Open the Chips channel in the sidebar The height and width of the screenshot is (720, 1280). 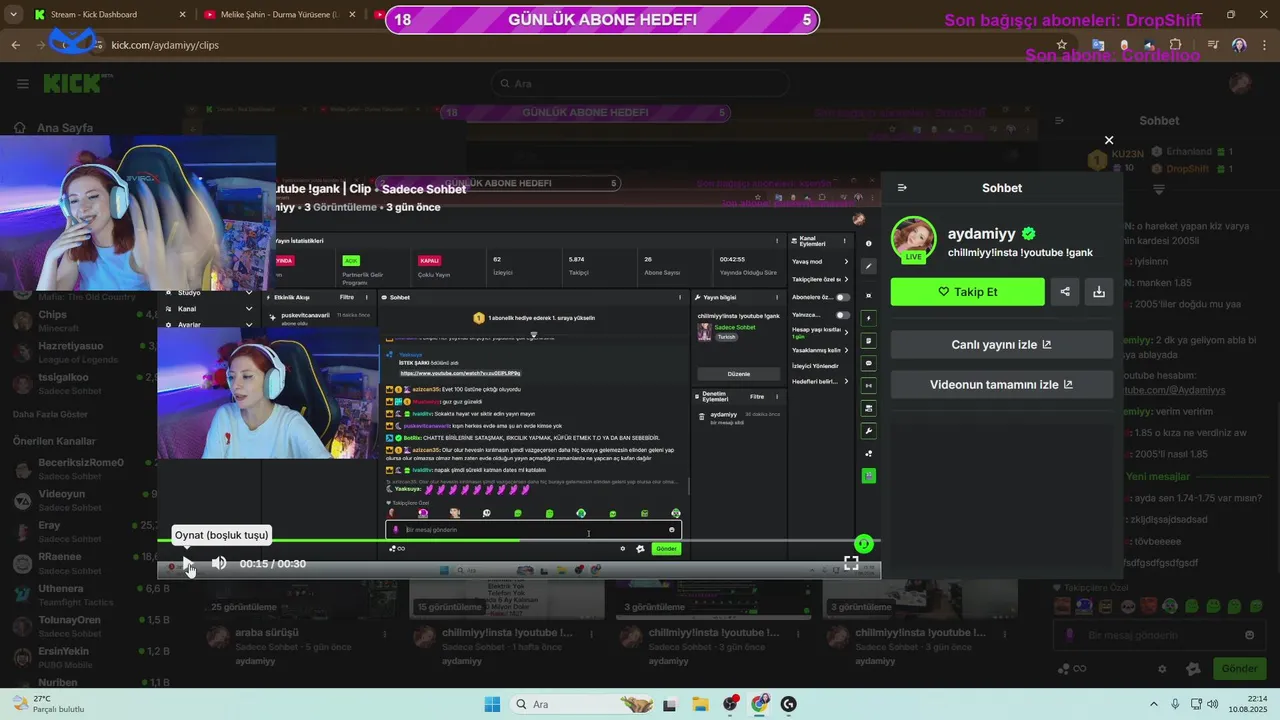83,320
